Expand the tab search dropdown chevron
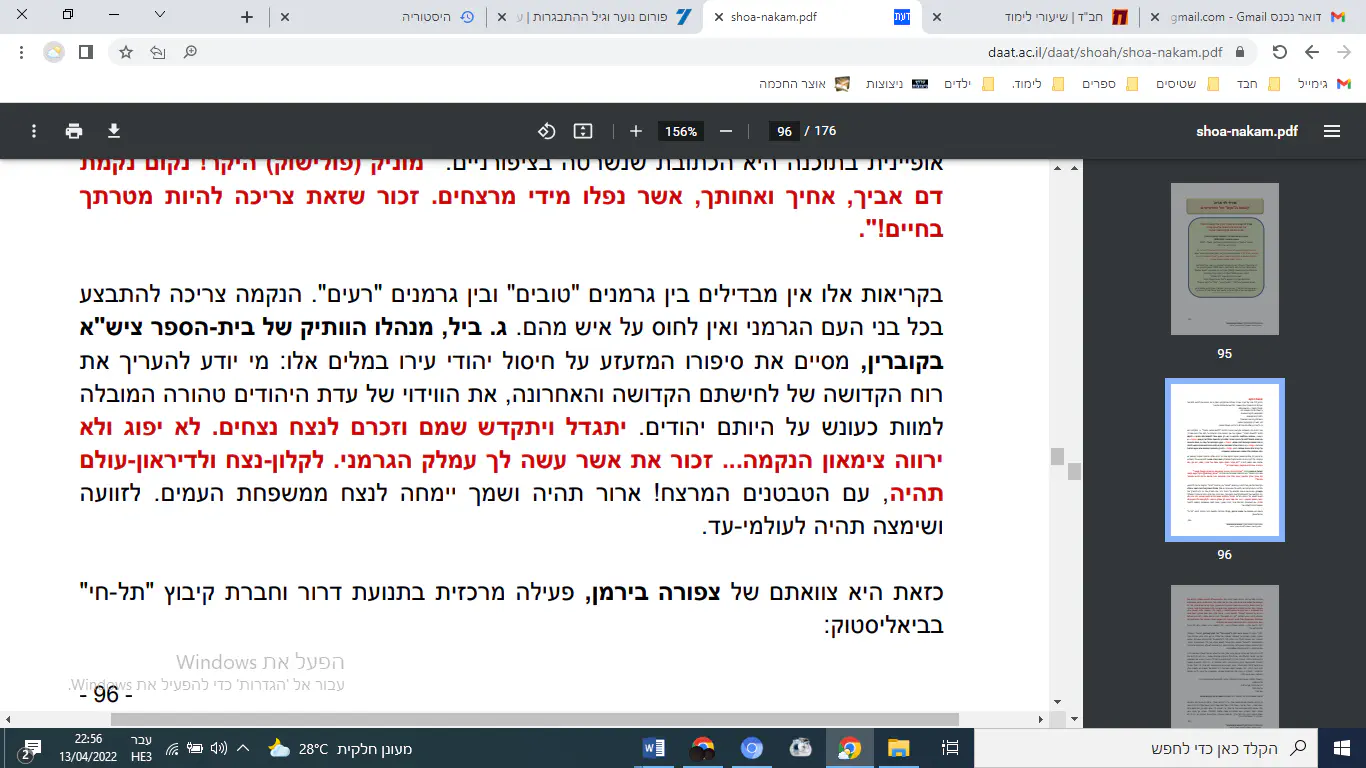The width and height of the screenshot is (1366, 768). pyautogui.click(x=160, y=16)
